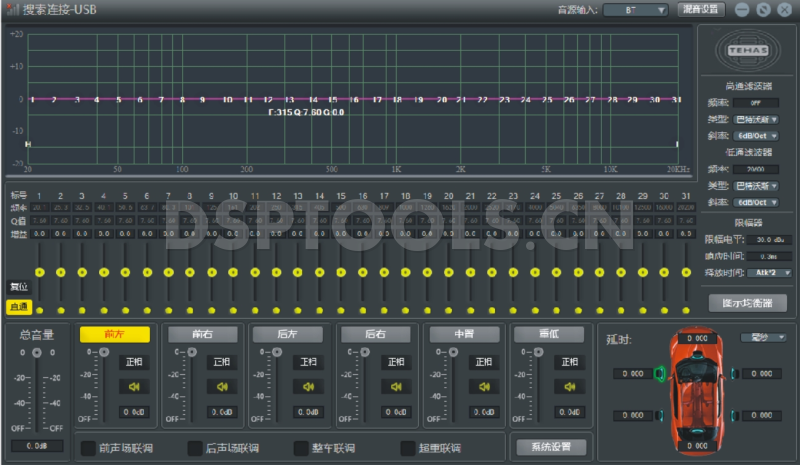The height and width of the screenshot is (465, 800).
Task: Click the 总音量 master volume slider knob
Action: (x=37, y=353)
